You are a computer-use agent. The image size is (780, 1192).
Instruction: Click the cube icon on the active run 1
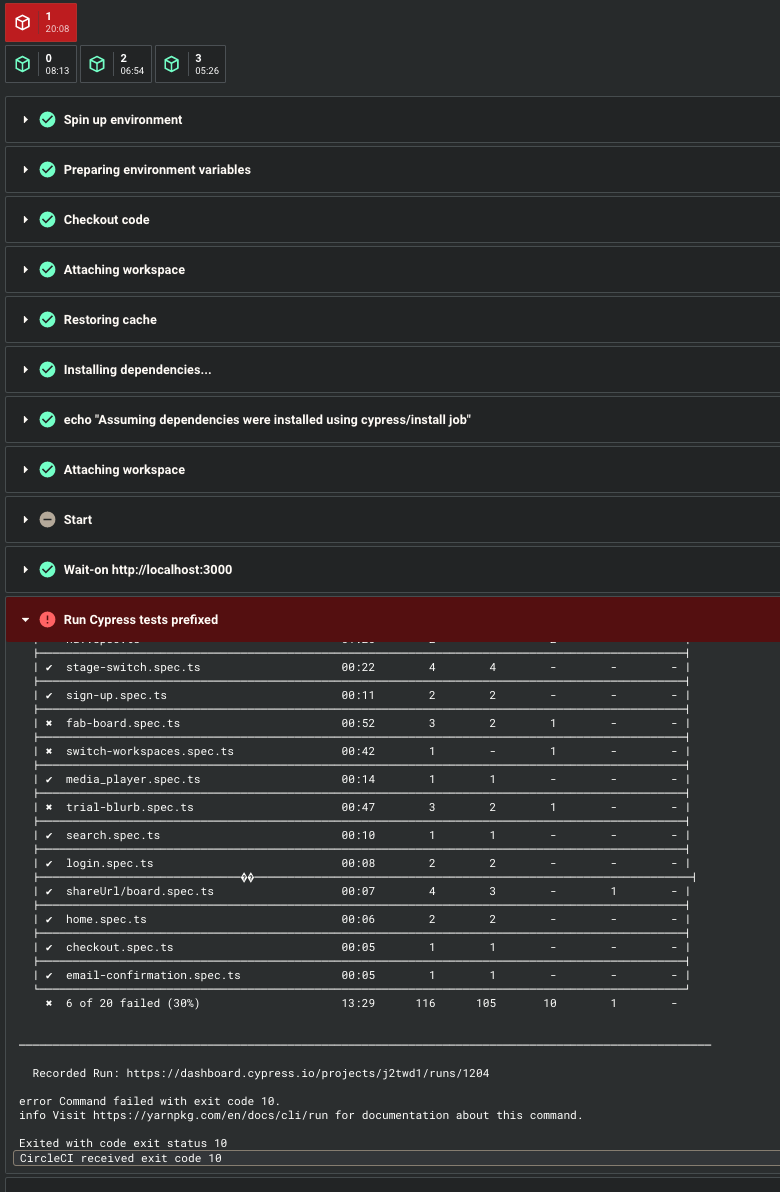pos(22,22)
